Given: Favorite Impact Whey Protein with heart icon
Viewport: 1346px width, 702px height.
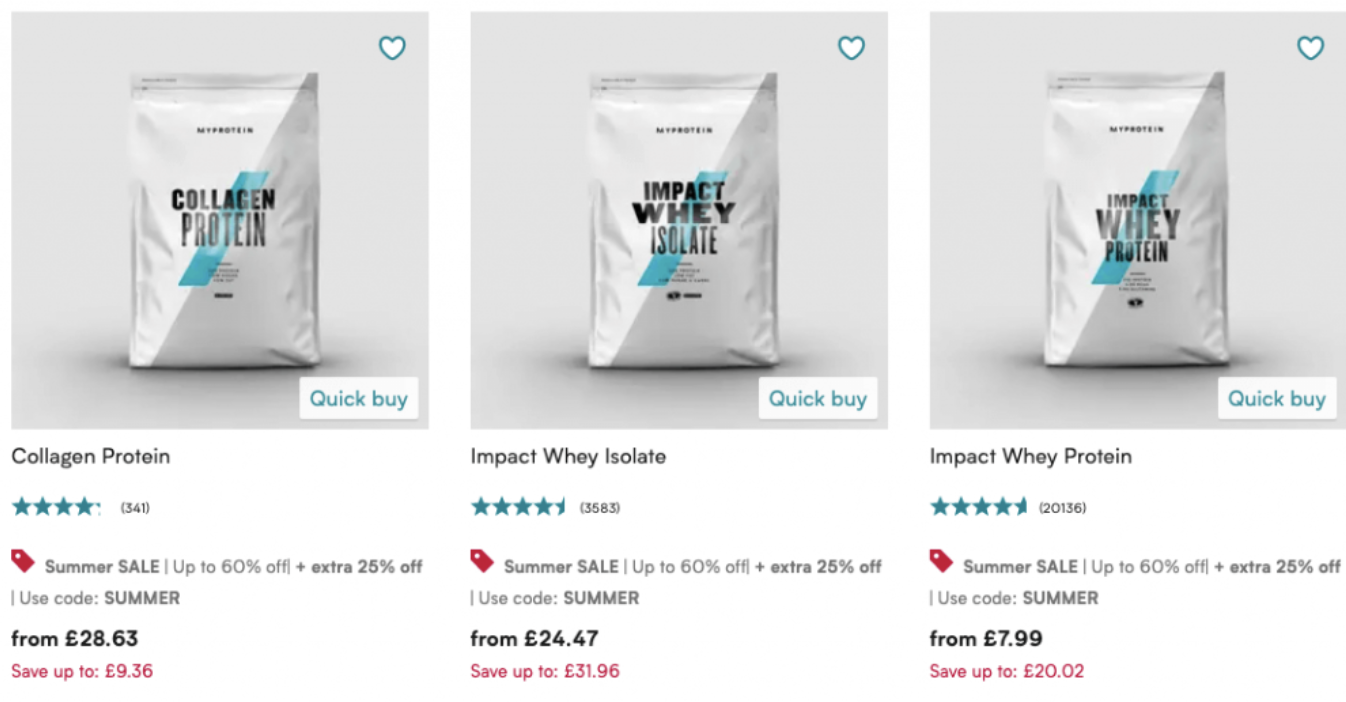Looking at the screenshot, I should pos(1310,47).
